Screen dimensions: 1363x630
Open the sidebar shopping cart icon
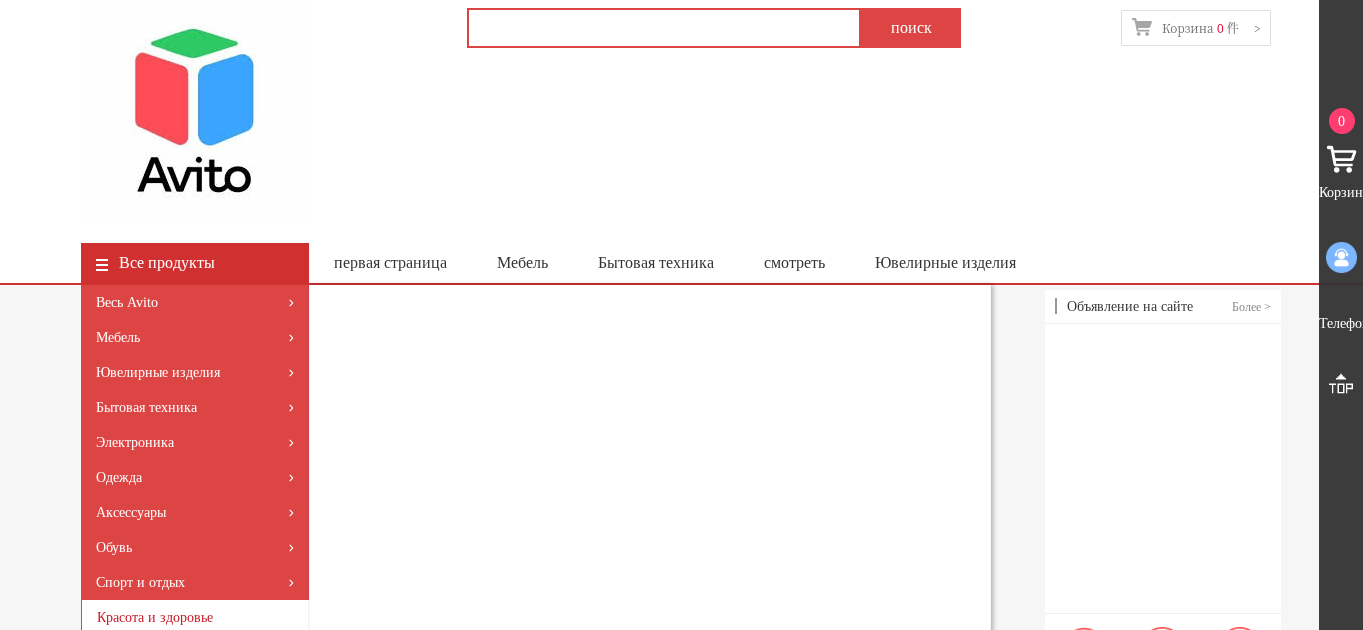(1340, 159)
